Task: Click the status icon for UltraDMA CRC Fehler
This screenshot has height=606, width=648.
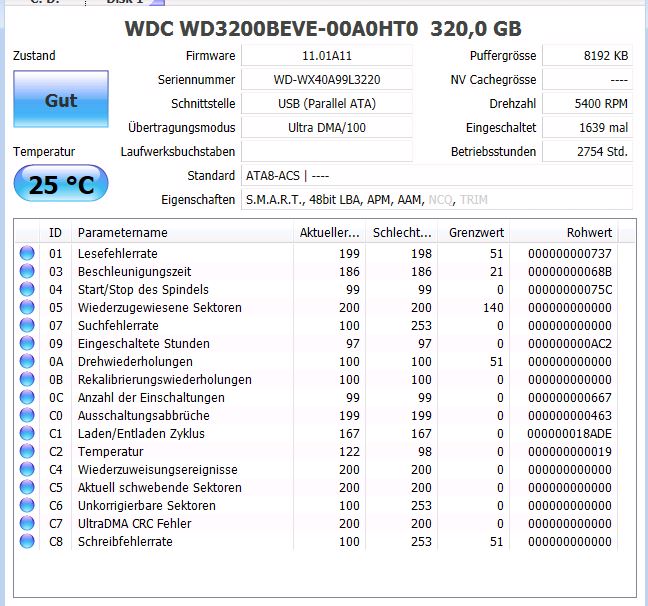Action: [27, 523]
